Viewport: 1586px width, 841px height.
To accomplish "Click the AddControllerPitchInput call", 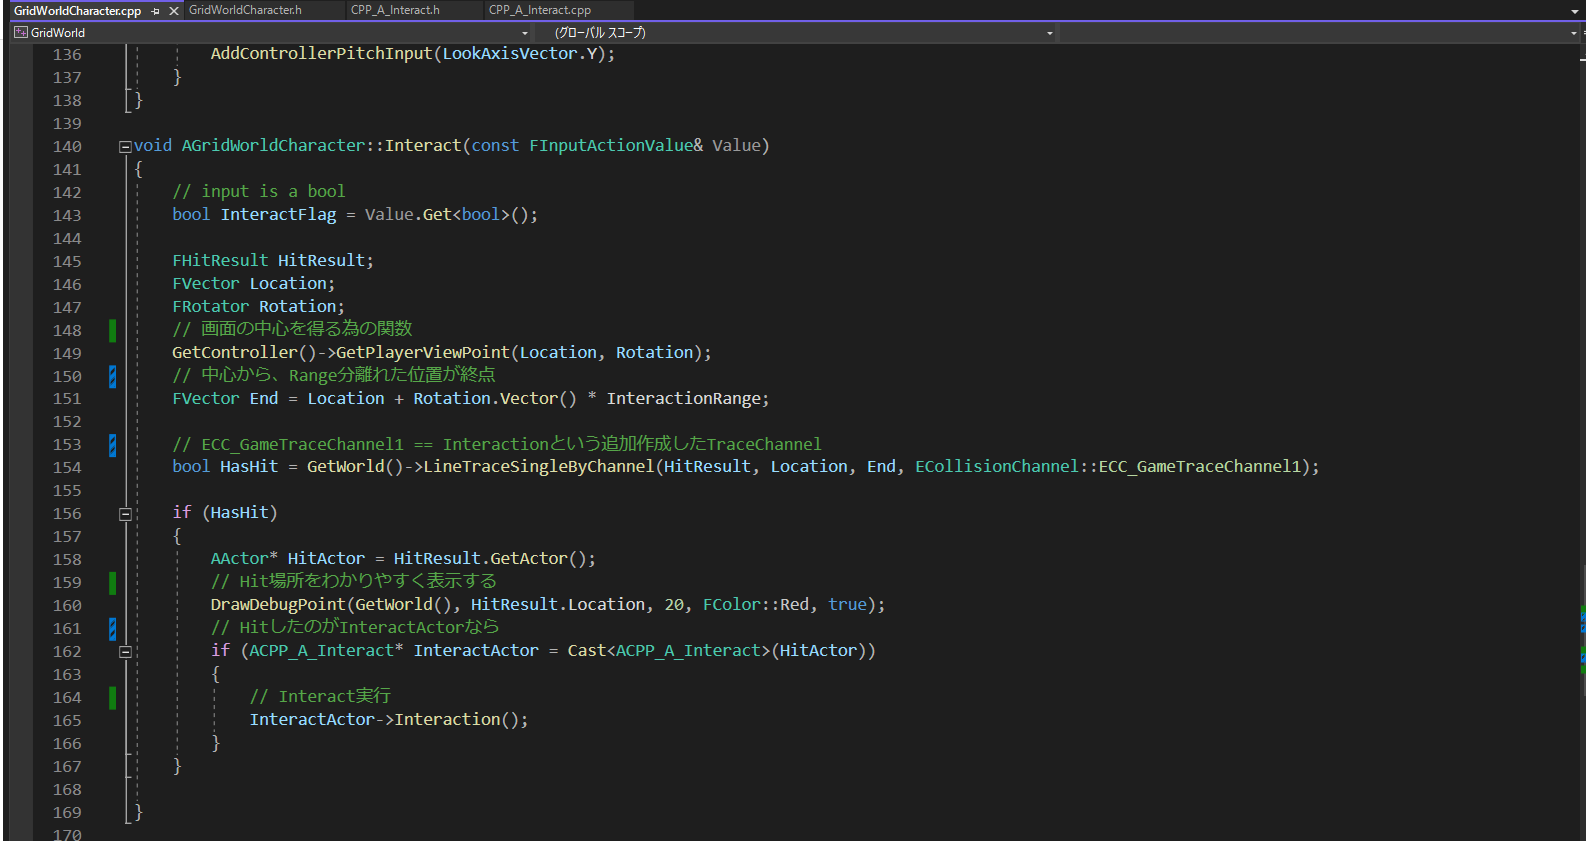I will [321, 53].
